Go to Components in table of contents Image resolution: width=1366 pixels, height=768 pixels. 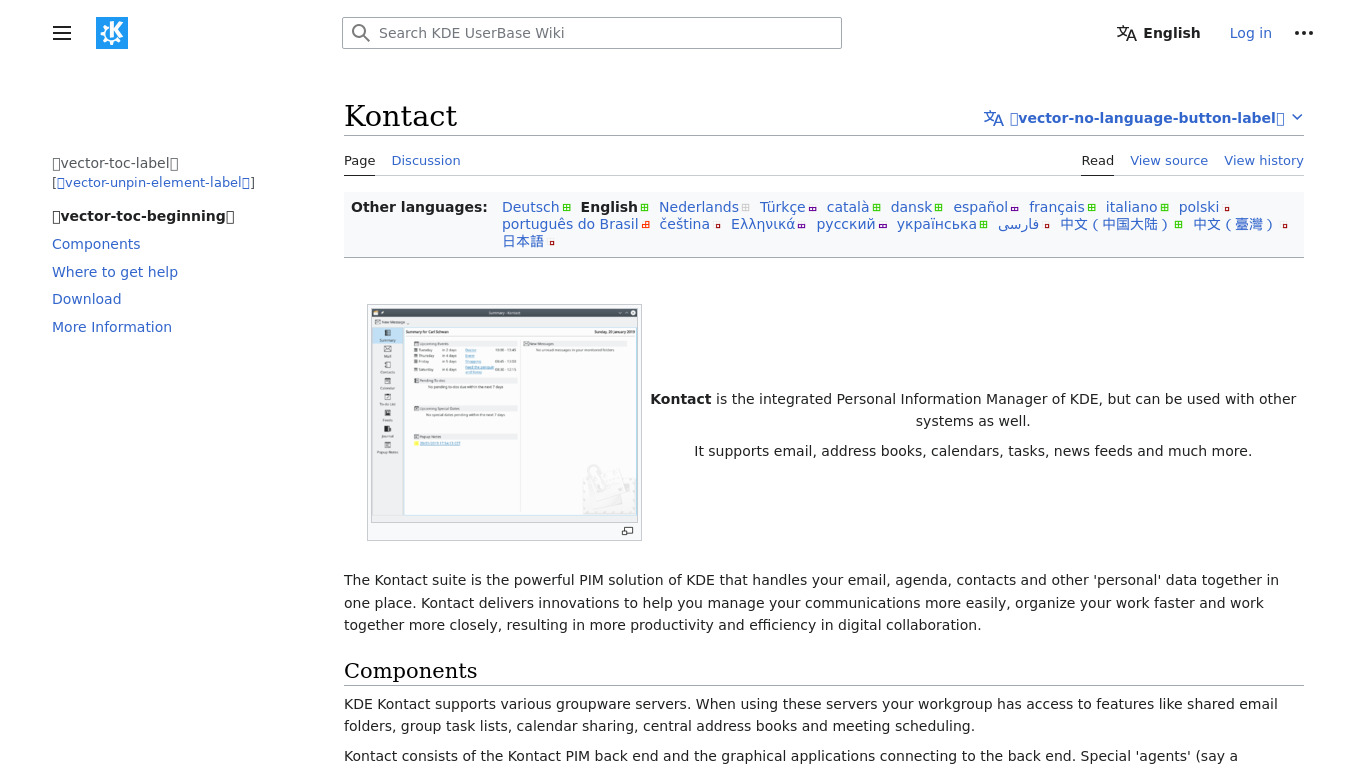point(96,244)
